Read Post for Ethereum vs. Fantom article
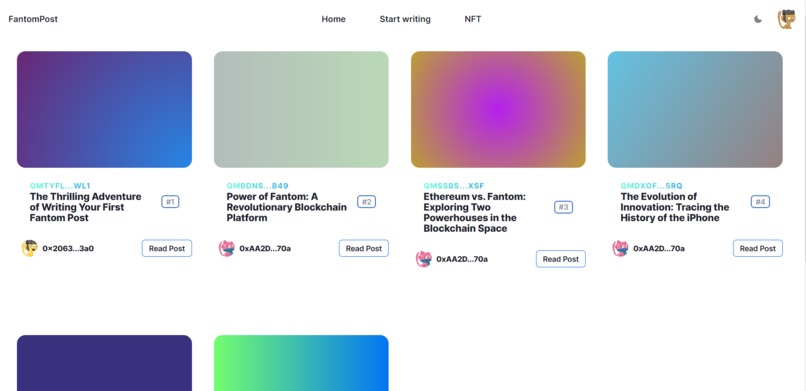The image size is (806, 391). pyautogui.click(x=561, y=259)
